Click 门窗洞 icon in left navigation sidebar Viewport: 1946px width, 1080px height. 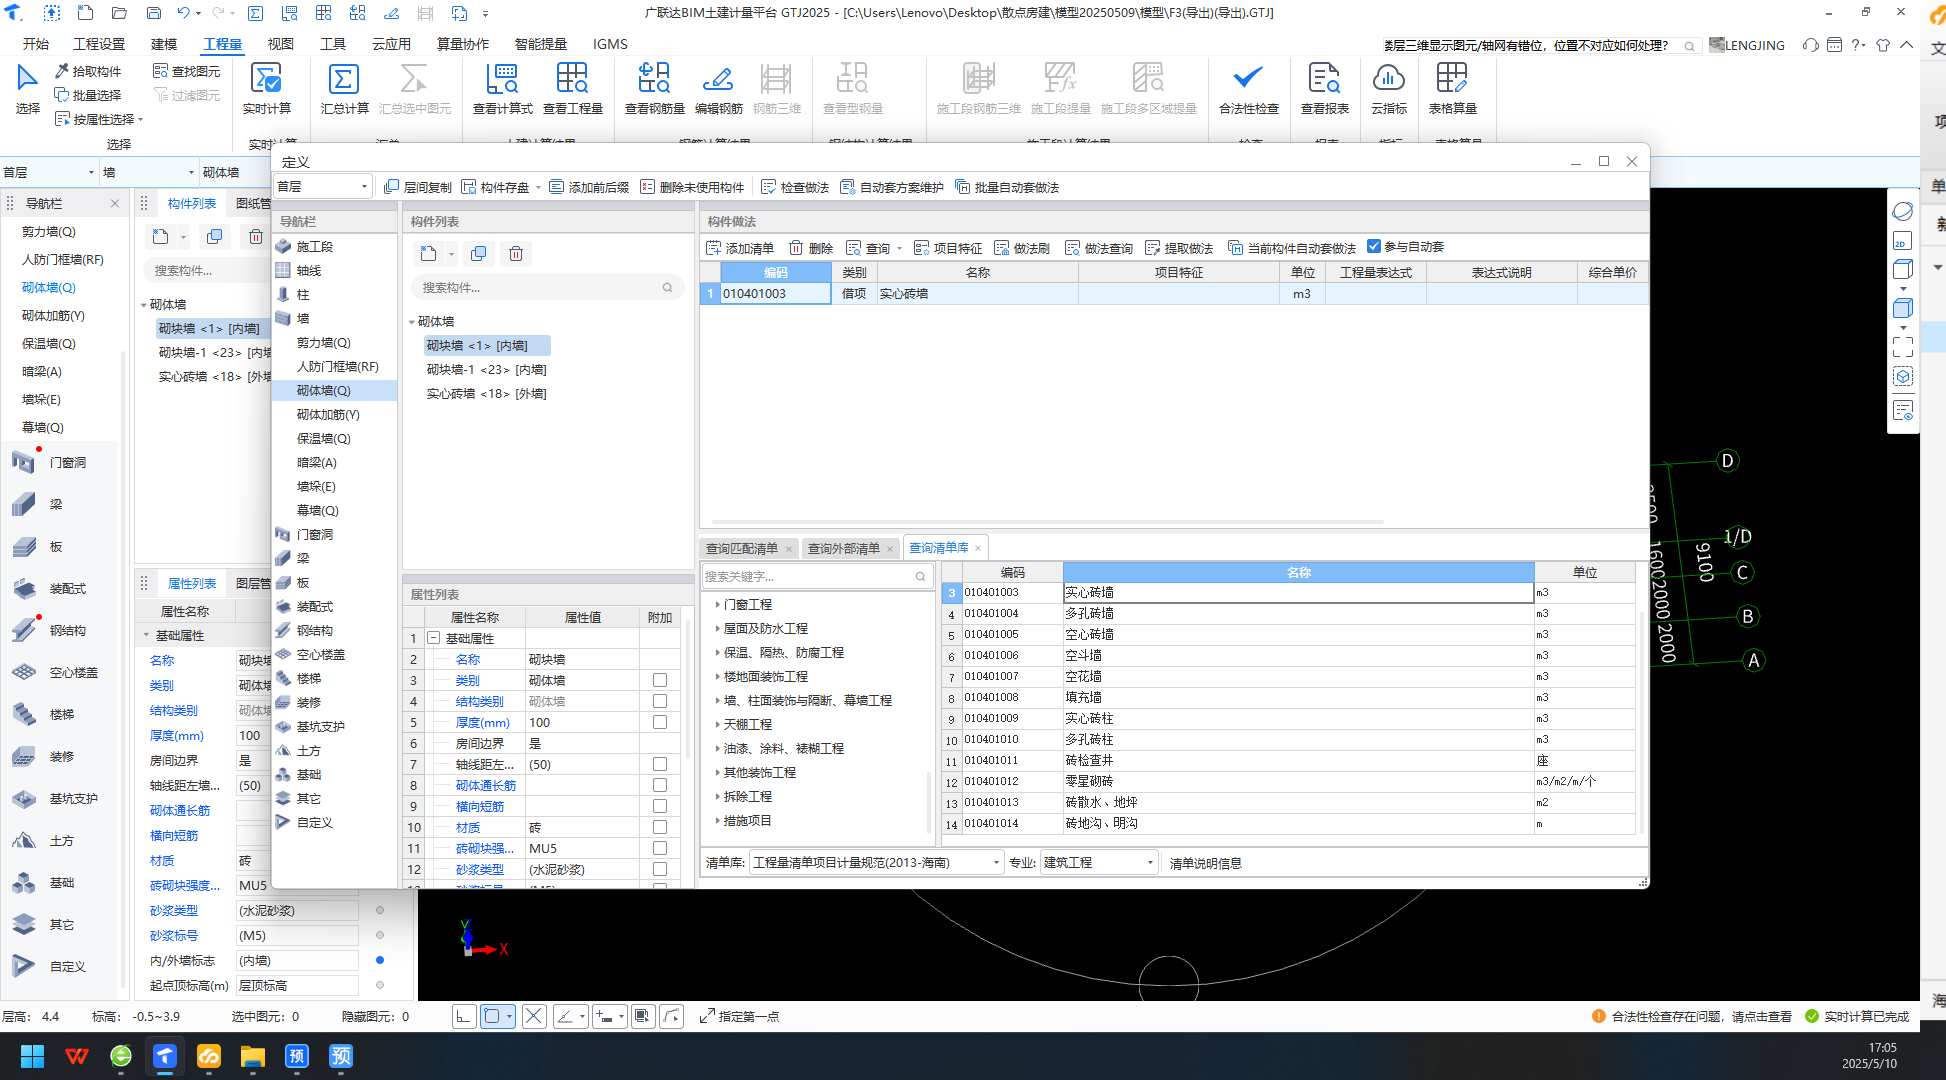coord(23,462)
